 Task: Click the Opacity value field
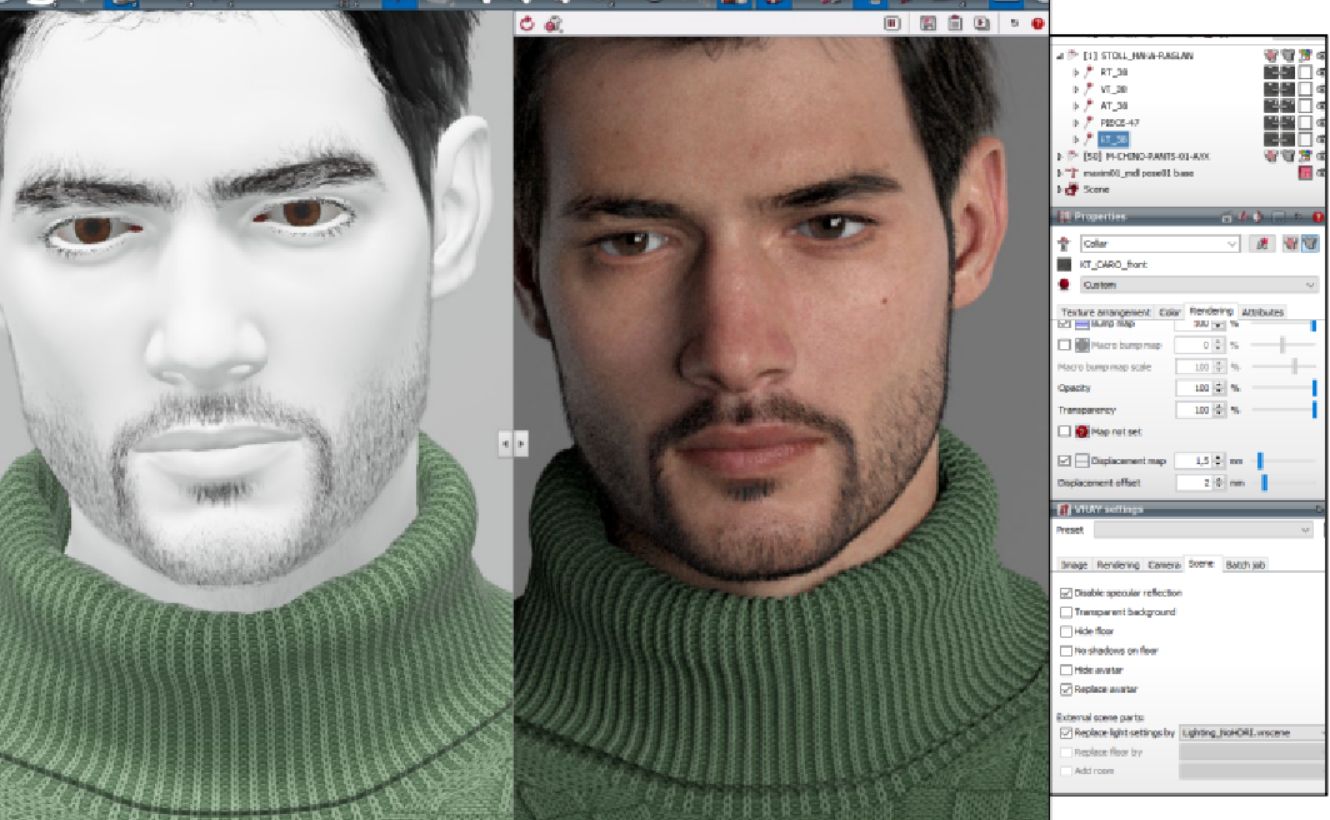(x=1192, y=388)
